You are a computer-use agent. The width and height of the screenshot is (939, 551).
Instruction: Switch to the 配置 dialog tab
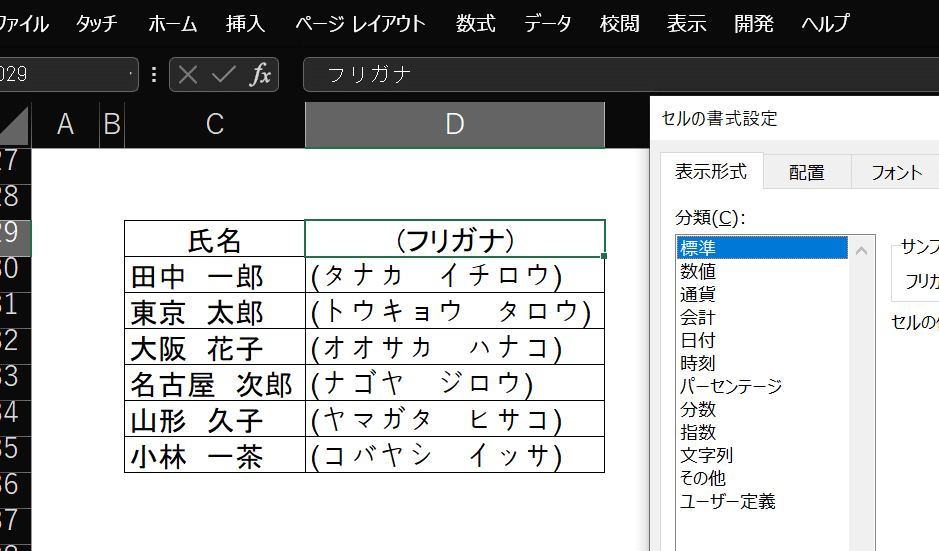coord(807,172)
